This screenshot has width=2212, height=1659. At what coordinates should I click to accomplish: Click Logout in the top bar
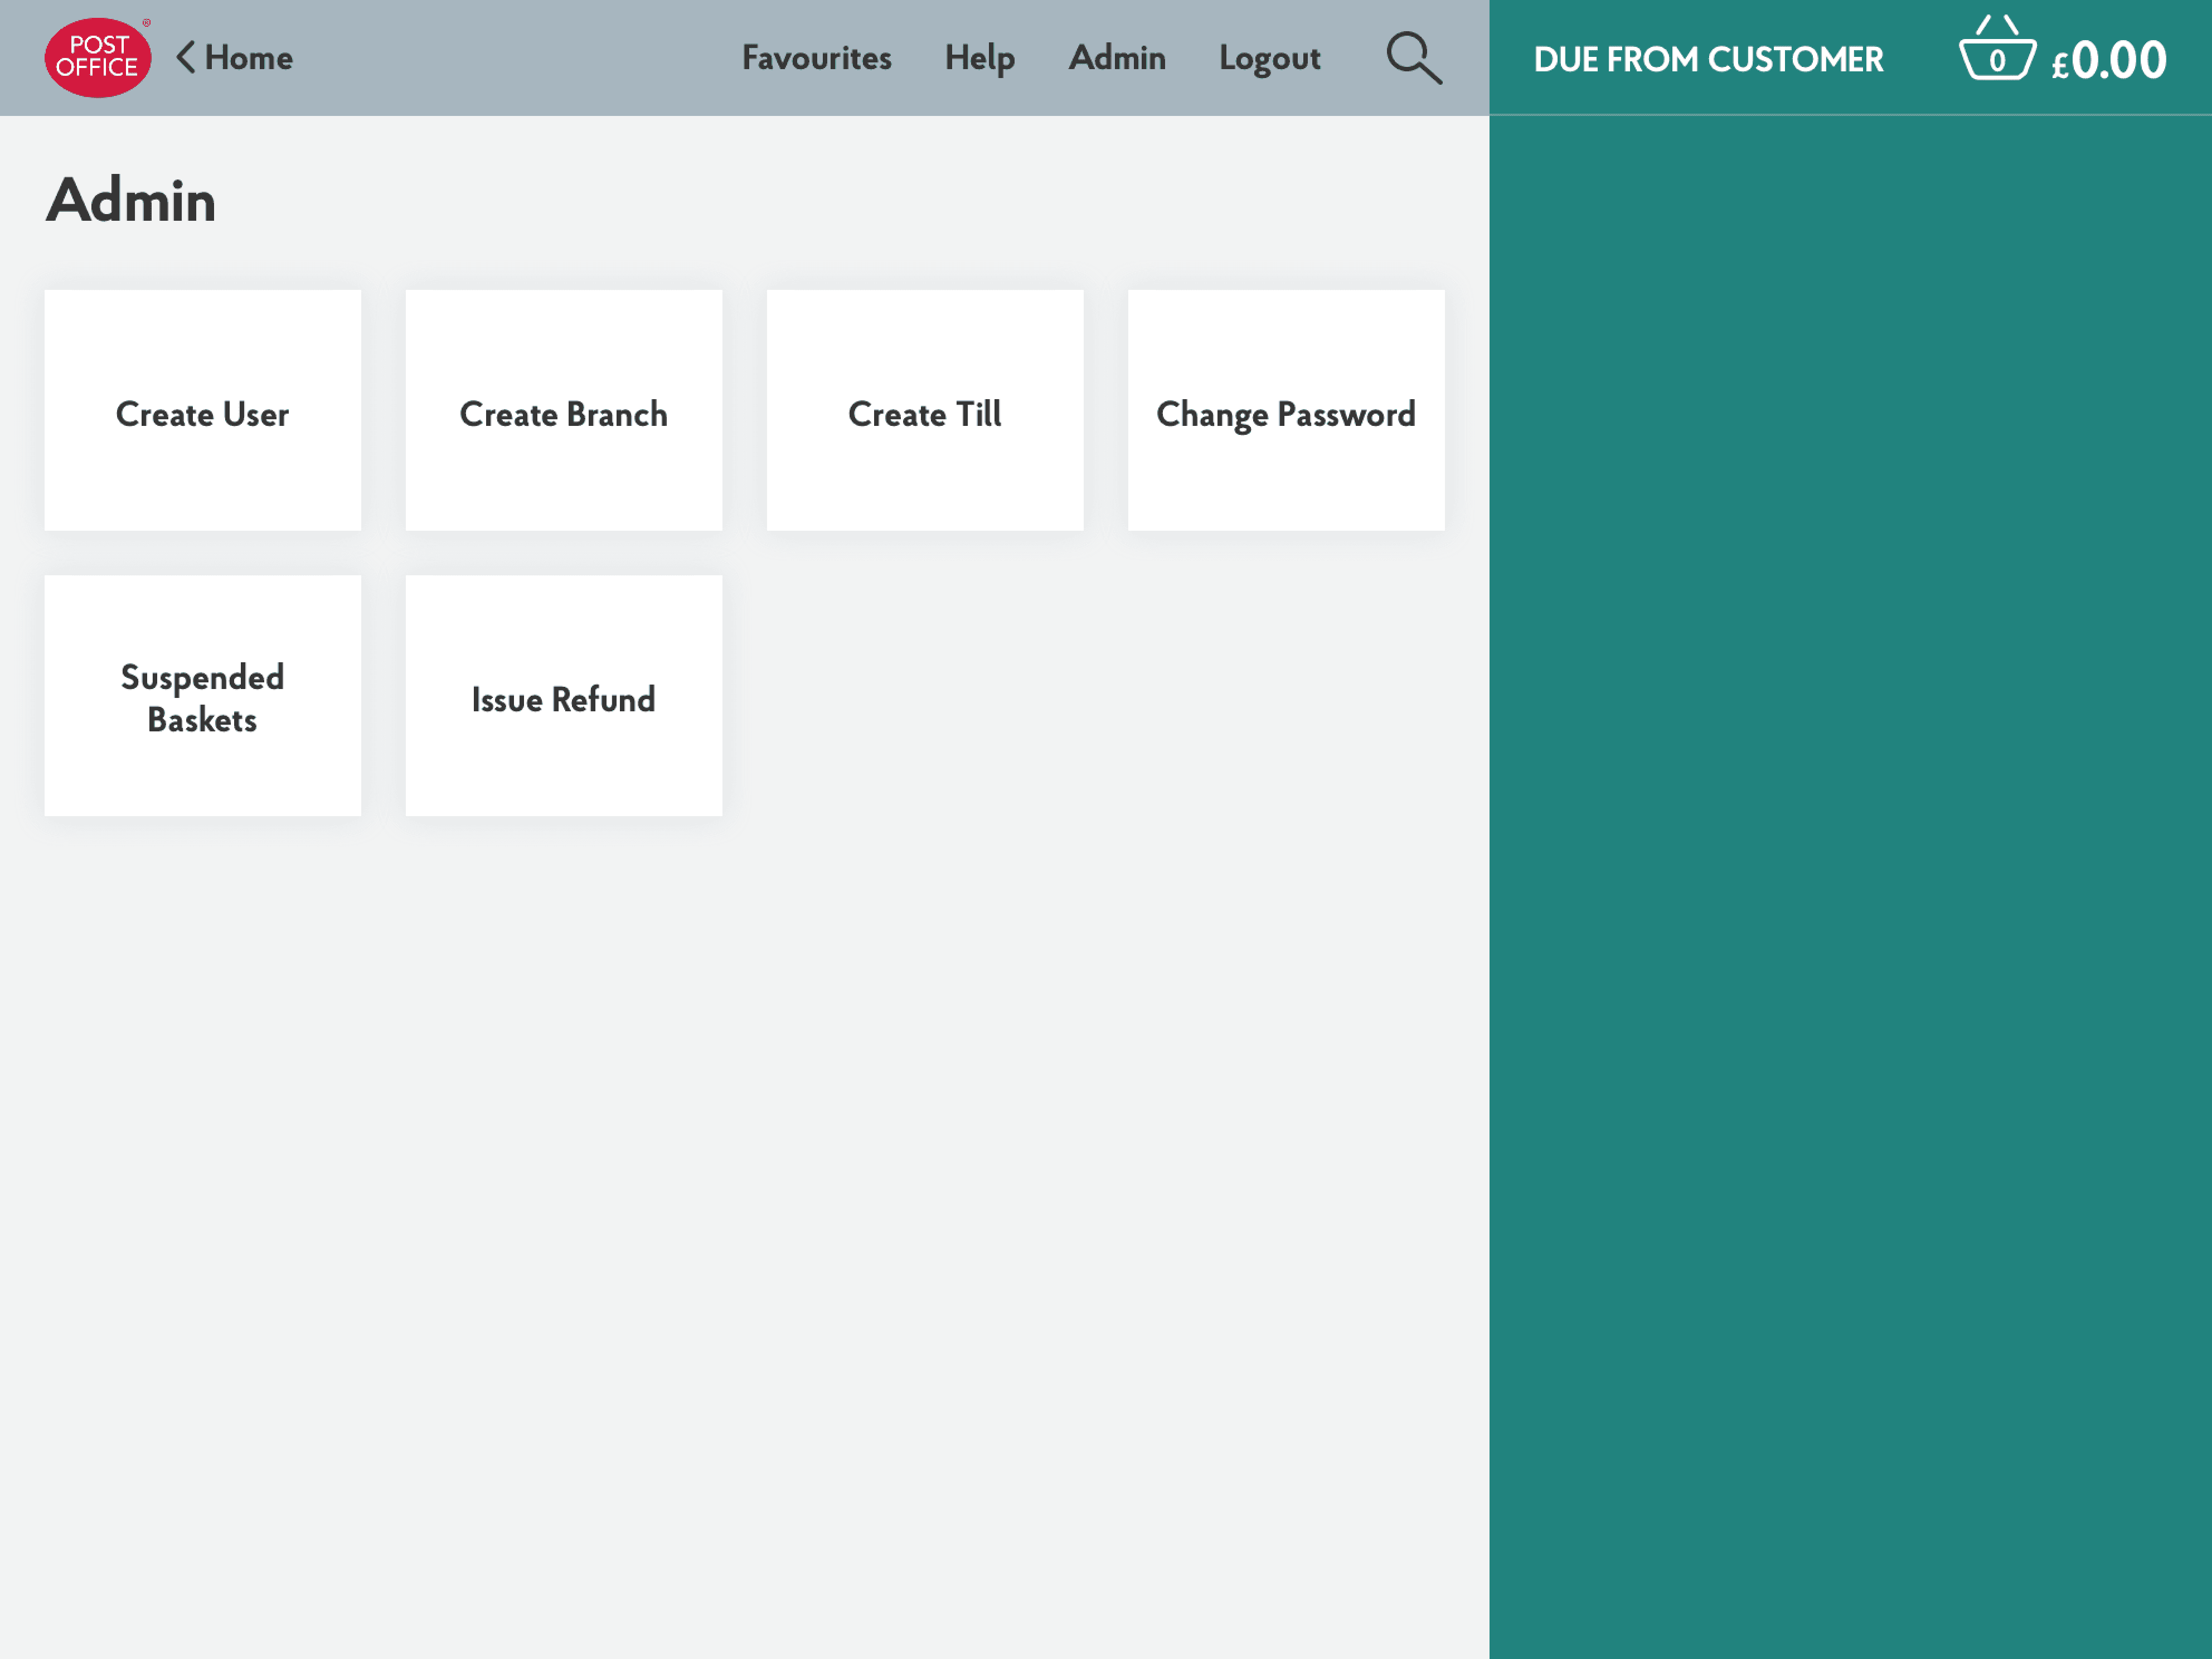coord(1269,58)
